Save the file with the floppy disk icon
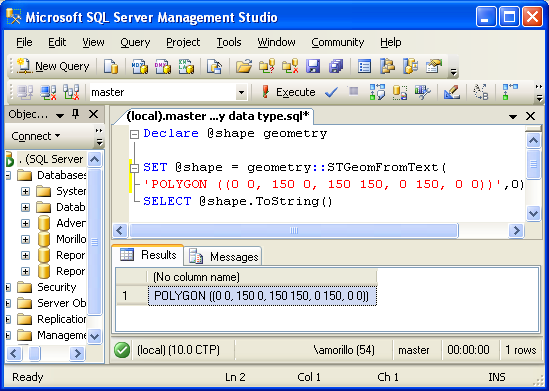The width and height of the screenshot is (549, 391). click(x=313, y=66)
